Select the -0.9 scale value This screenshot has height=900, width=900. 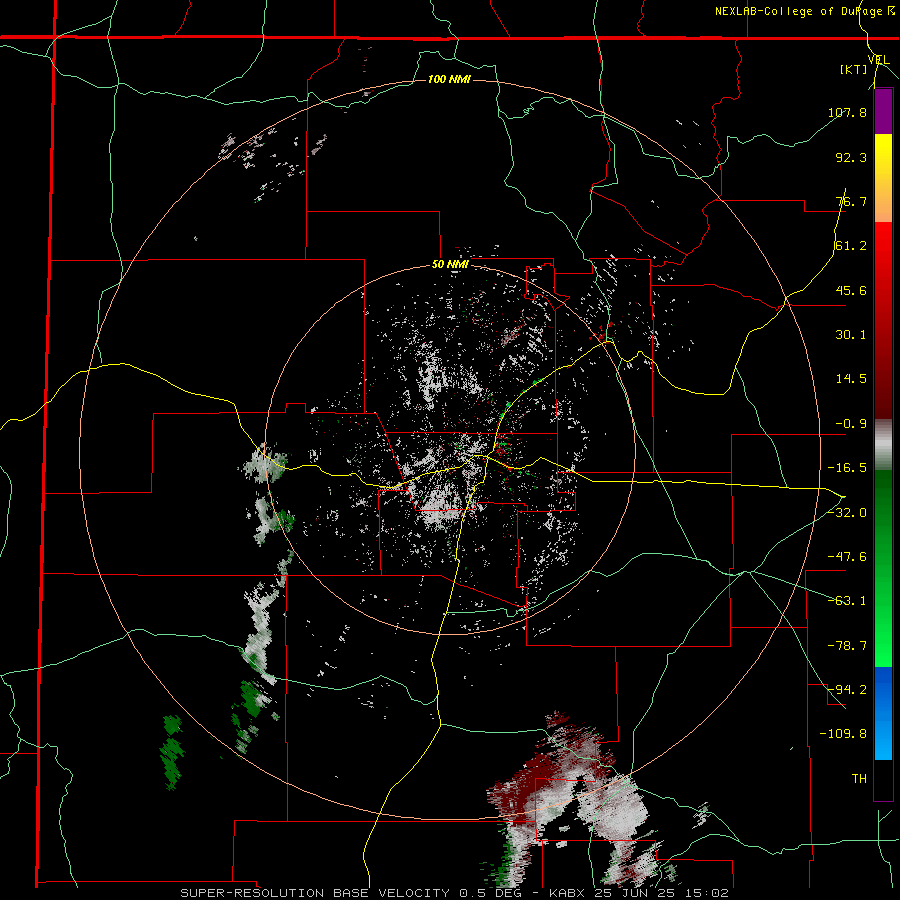click(851, 424)
